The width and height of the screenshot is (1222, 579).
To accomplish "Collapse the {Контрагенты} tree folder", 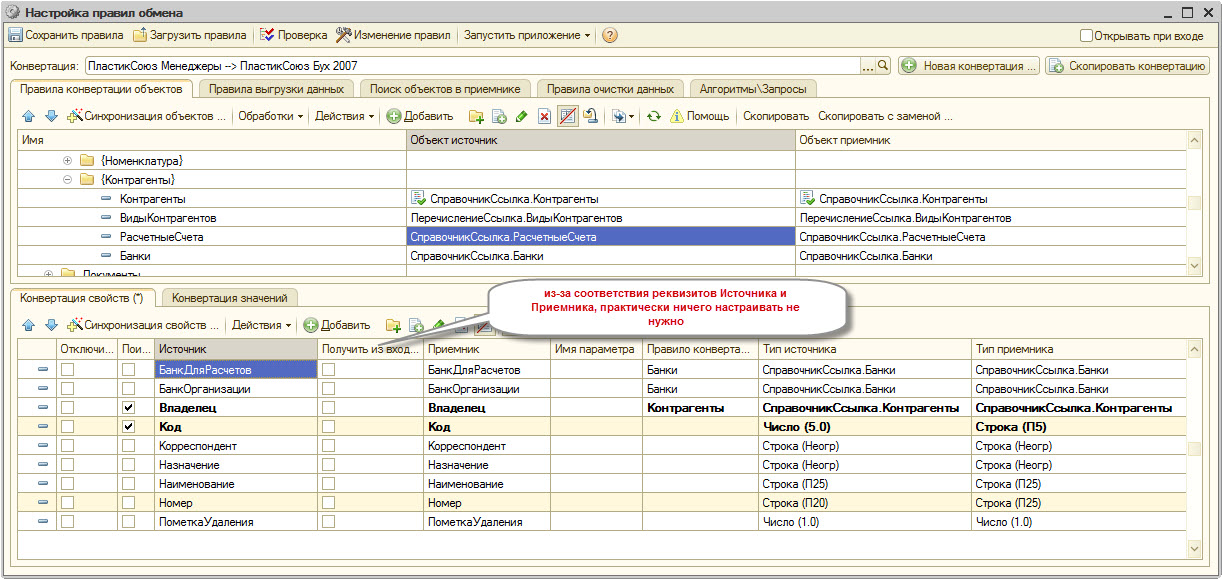I will (67, 180).
